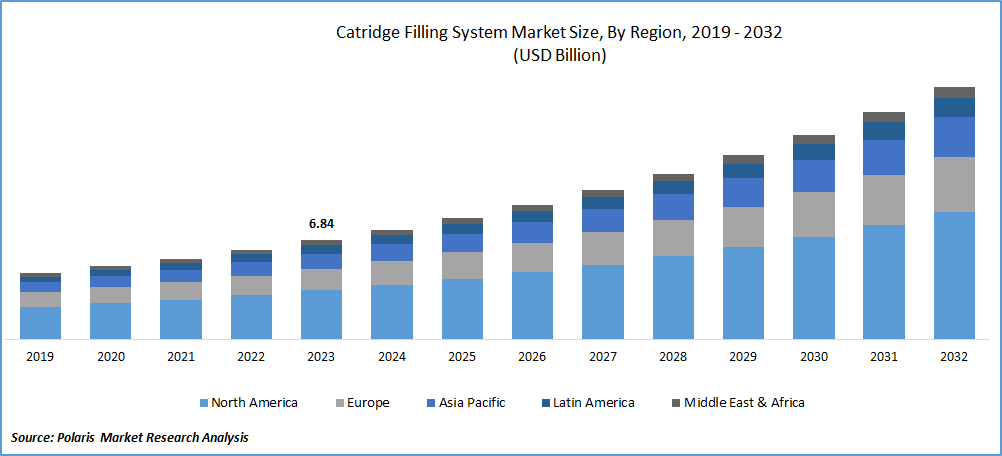Click the 2027 axis label
This screenshot has width=1002, height=456.
point(603,358)
